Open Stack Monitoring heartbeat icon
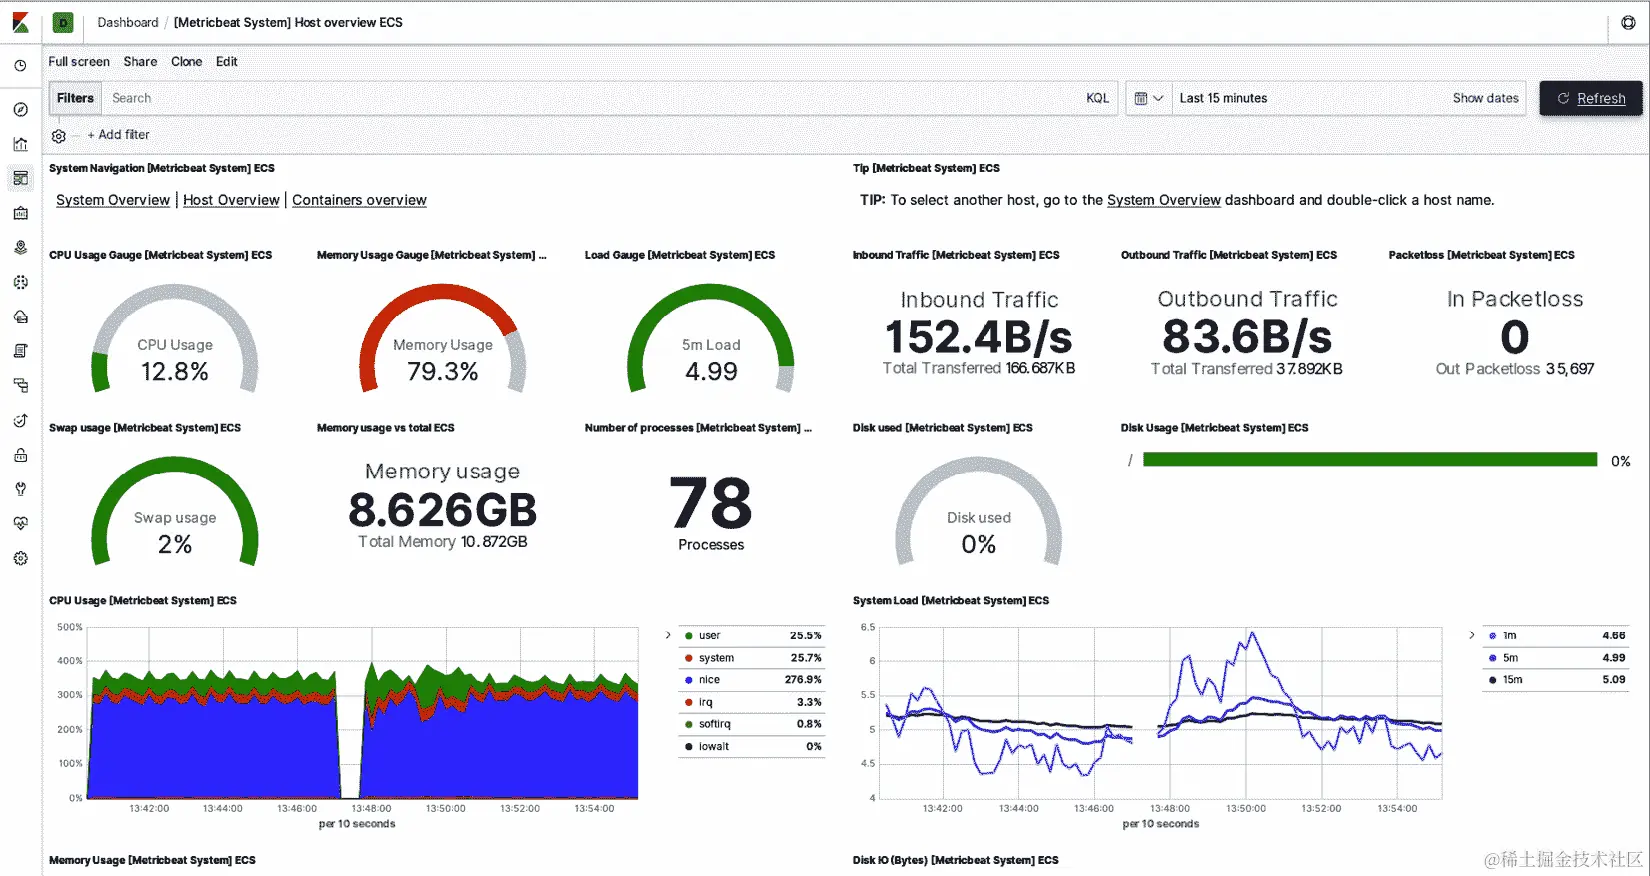The image size is (1650, 876). coord(20,523)
